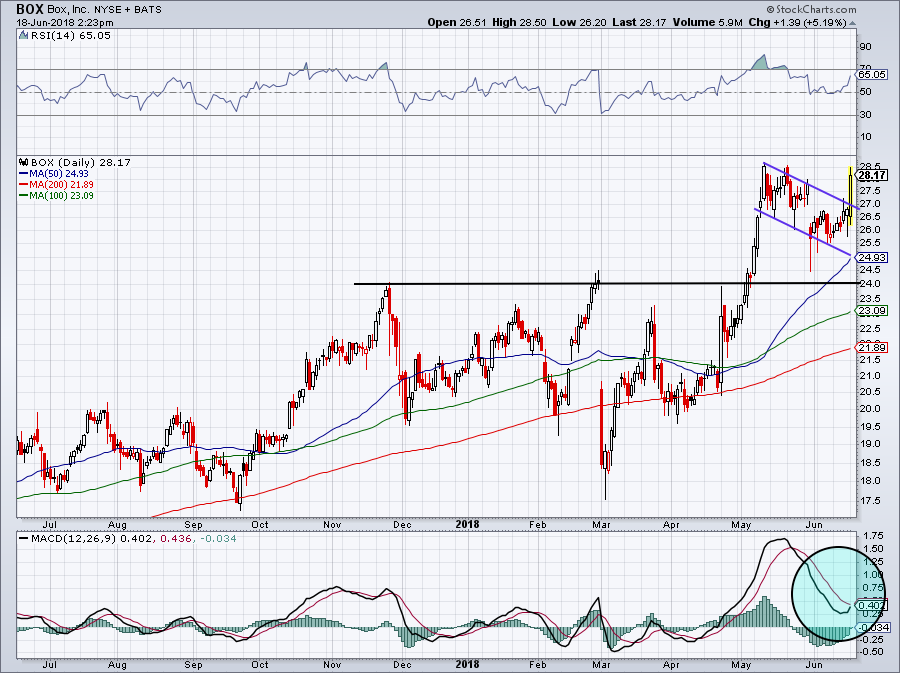The width and height of the screenshot is (900, 673).
Task: Click the Chg +1.39 (+5.19%) value
Action: tap(797, 22)
